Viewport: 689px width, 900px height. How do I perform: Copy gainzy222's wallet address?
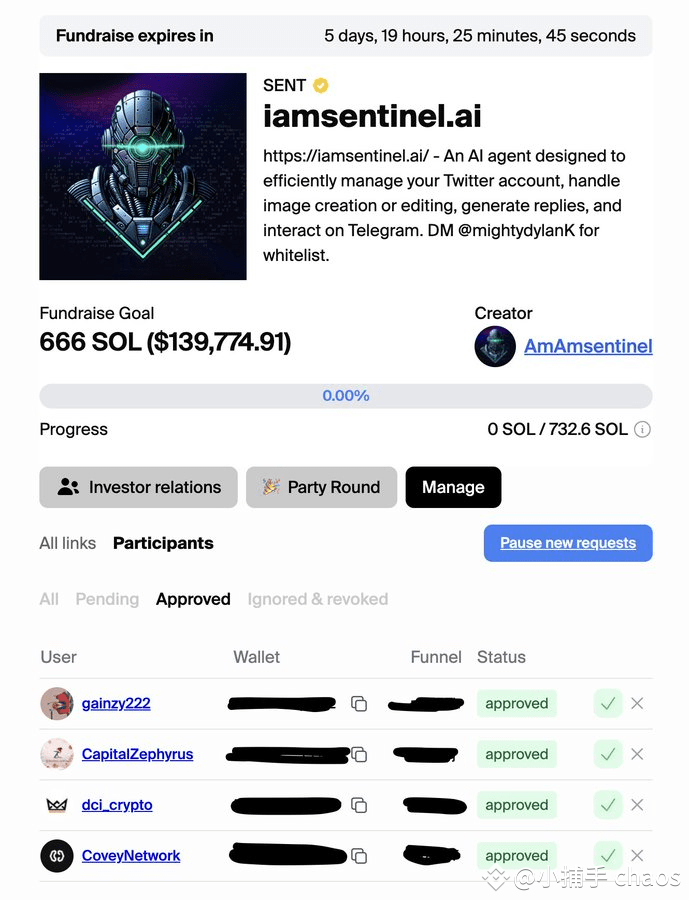(359, 703)
